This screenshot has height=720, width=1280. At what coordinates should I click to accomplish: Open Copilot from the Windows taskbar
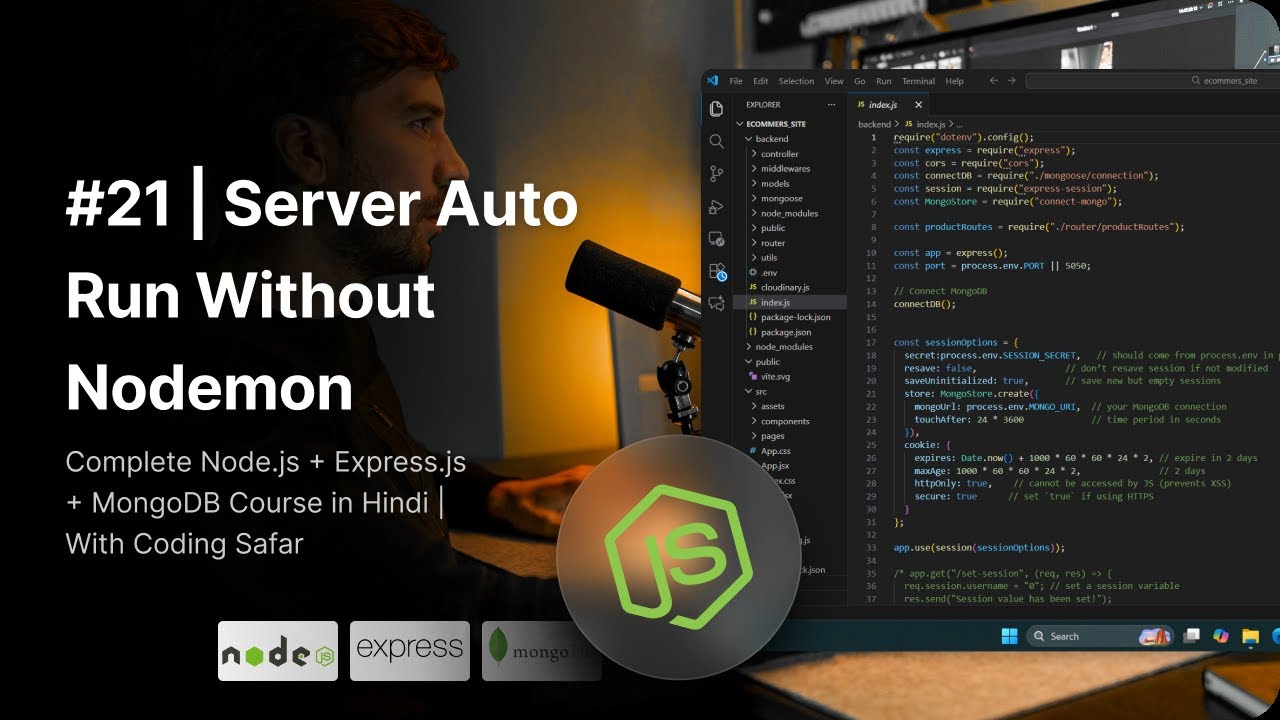point(1220,636)
